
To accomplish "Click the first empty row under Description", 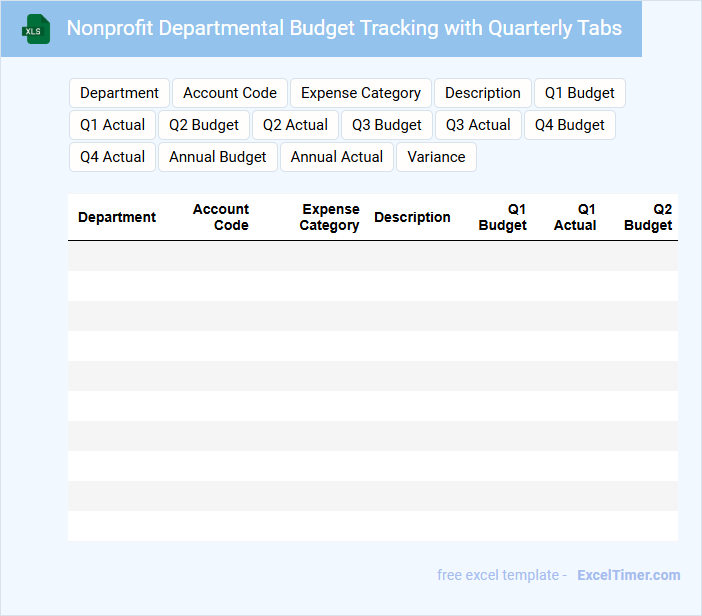I will [412, 256].
